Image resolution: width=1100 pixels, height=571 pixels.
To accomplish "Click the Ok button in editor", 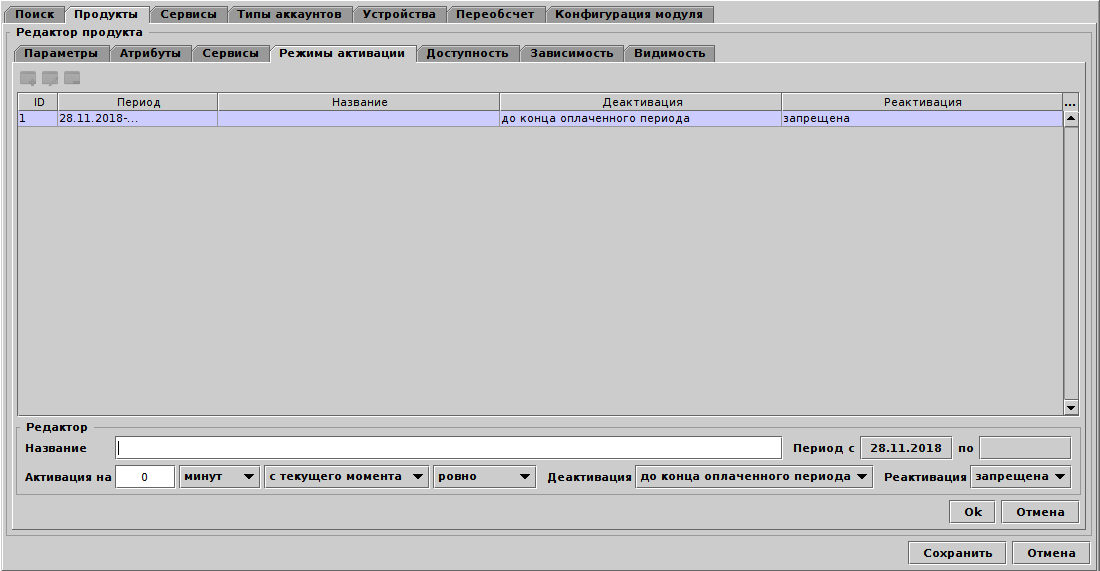I will (973, 512).
